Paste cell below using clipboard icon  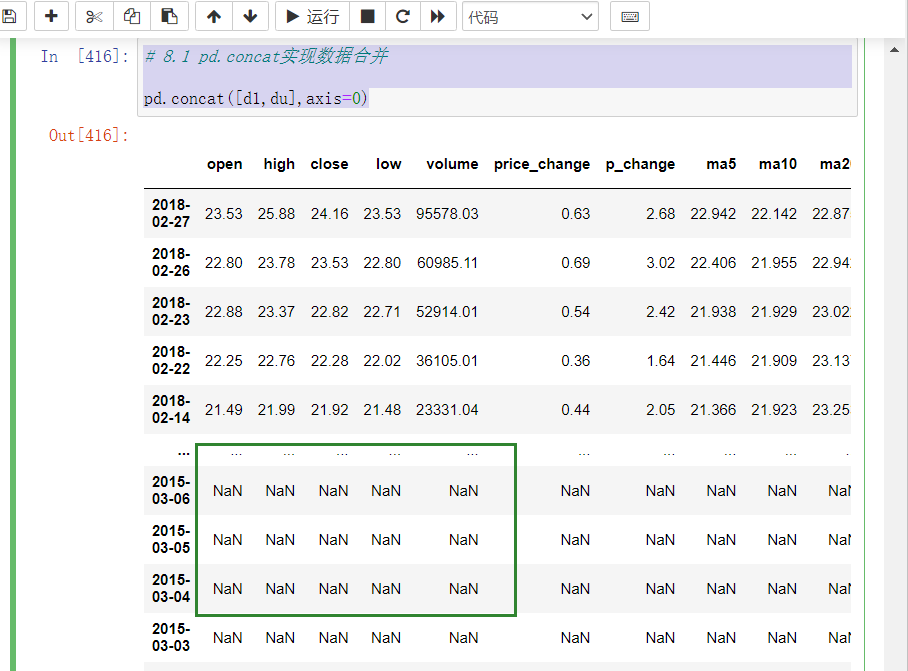coord(169,16)
